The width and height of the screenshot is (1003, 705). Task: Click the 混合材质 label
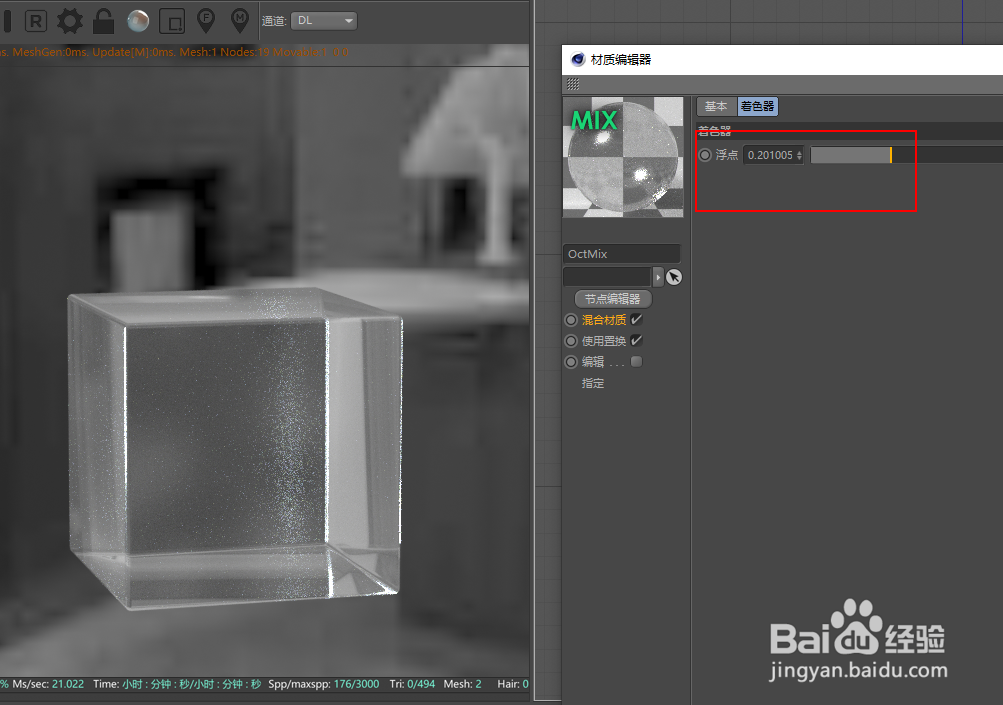pos(604,320)
